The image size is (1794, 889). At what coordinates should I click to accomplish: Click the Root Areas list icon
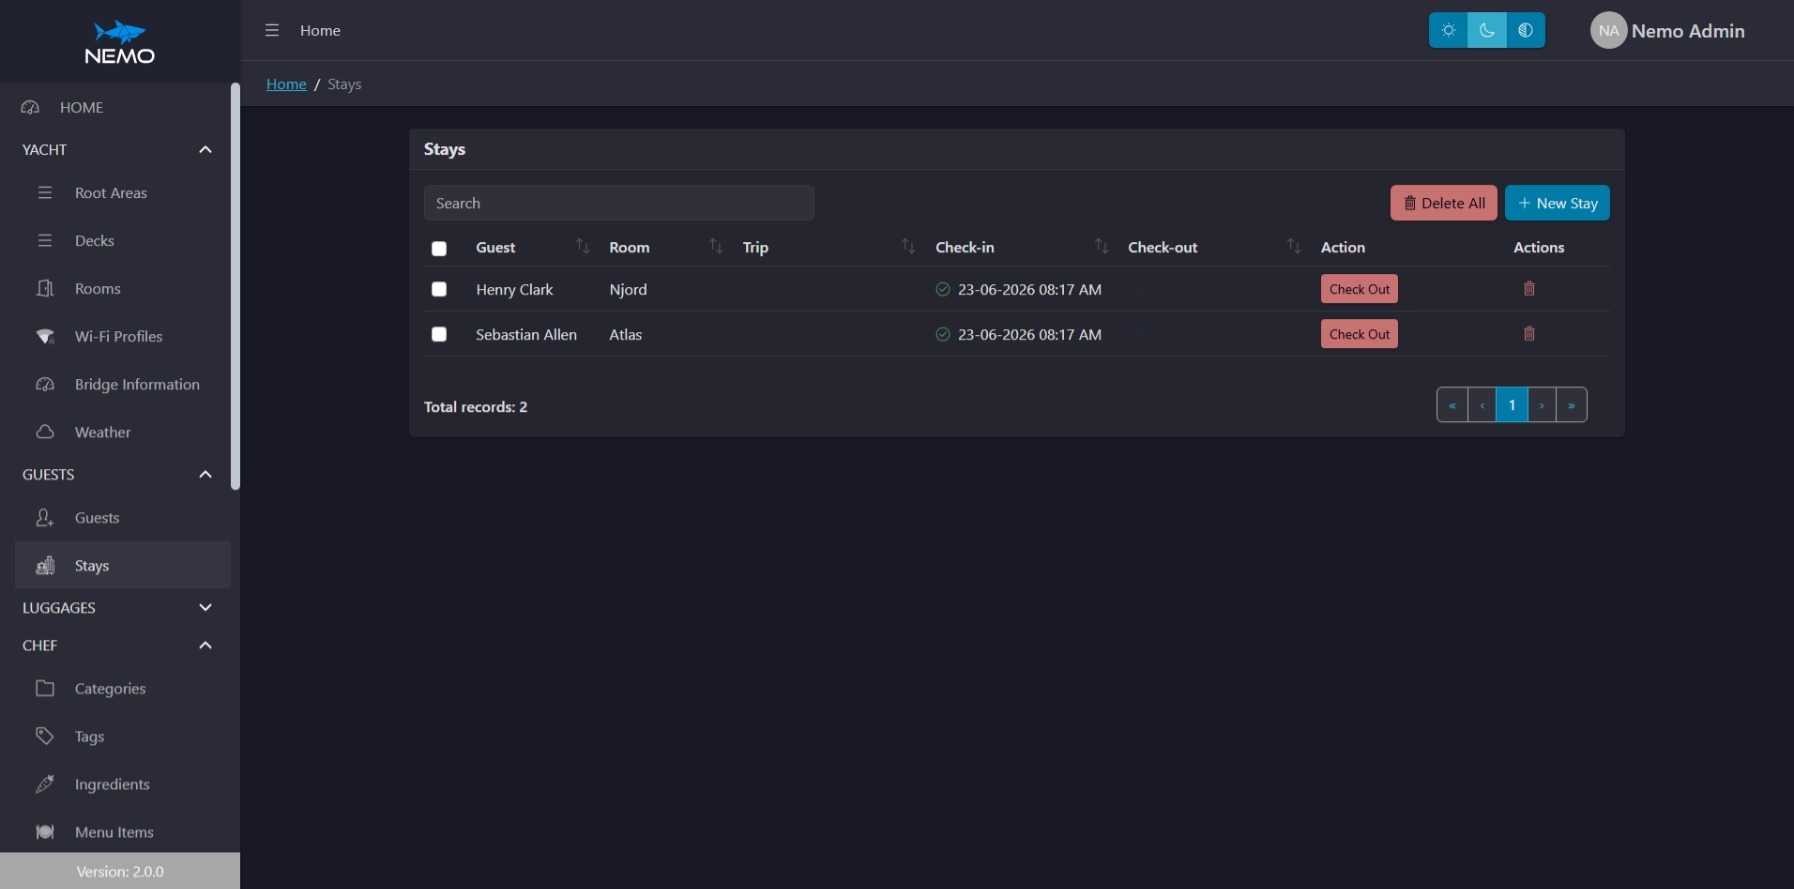click(x=45, y=192)
